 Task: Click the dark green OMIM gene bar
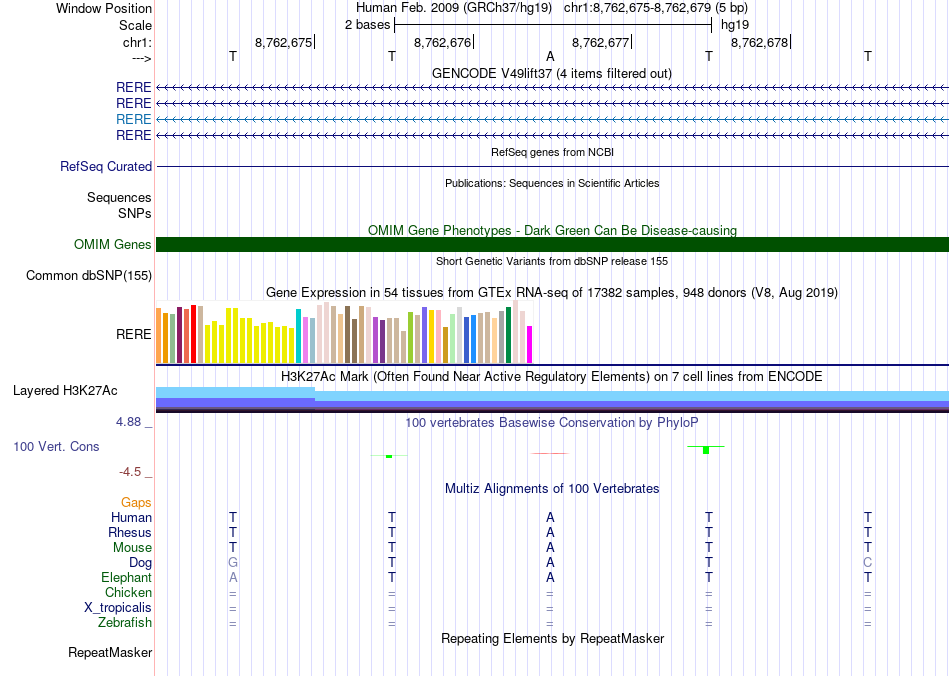[x=552, y=244]
